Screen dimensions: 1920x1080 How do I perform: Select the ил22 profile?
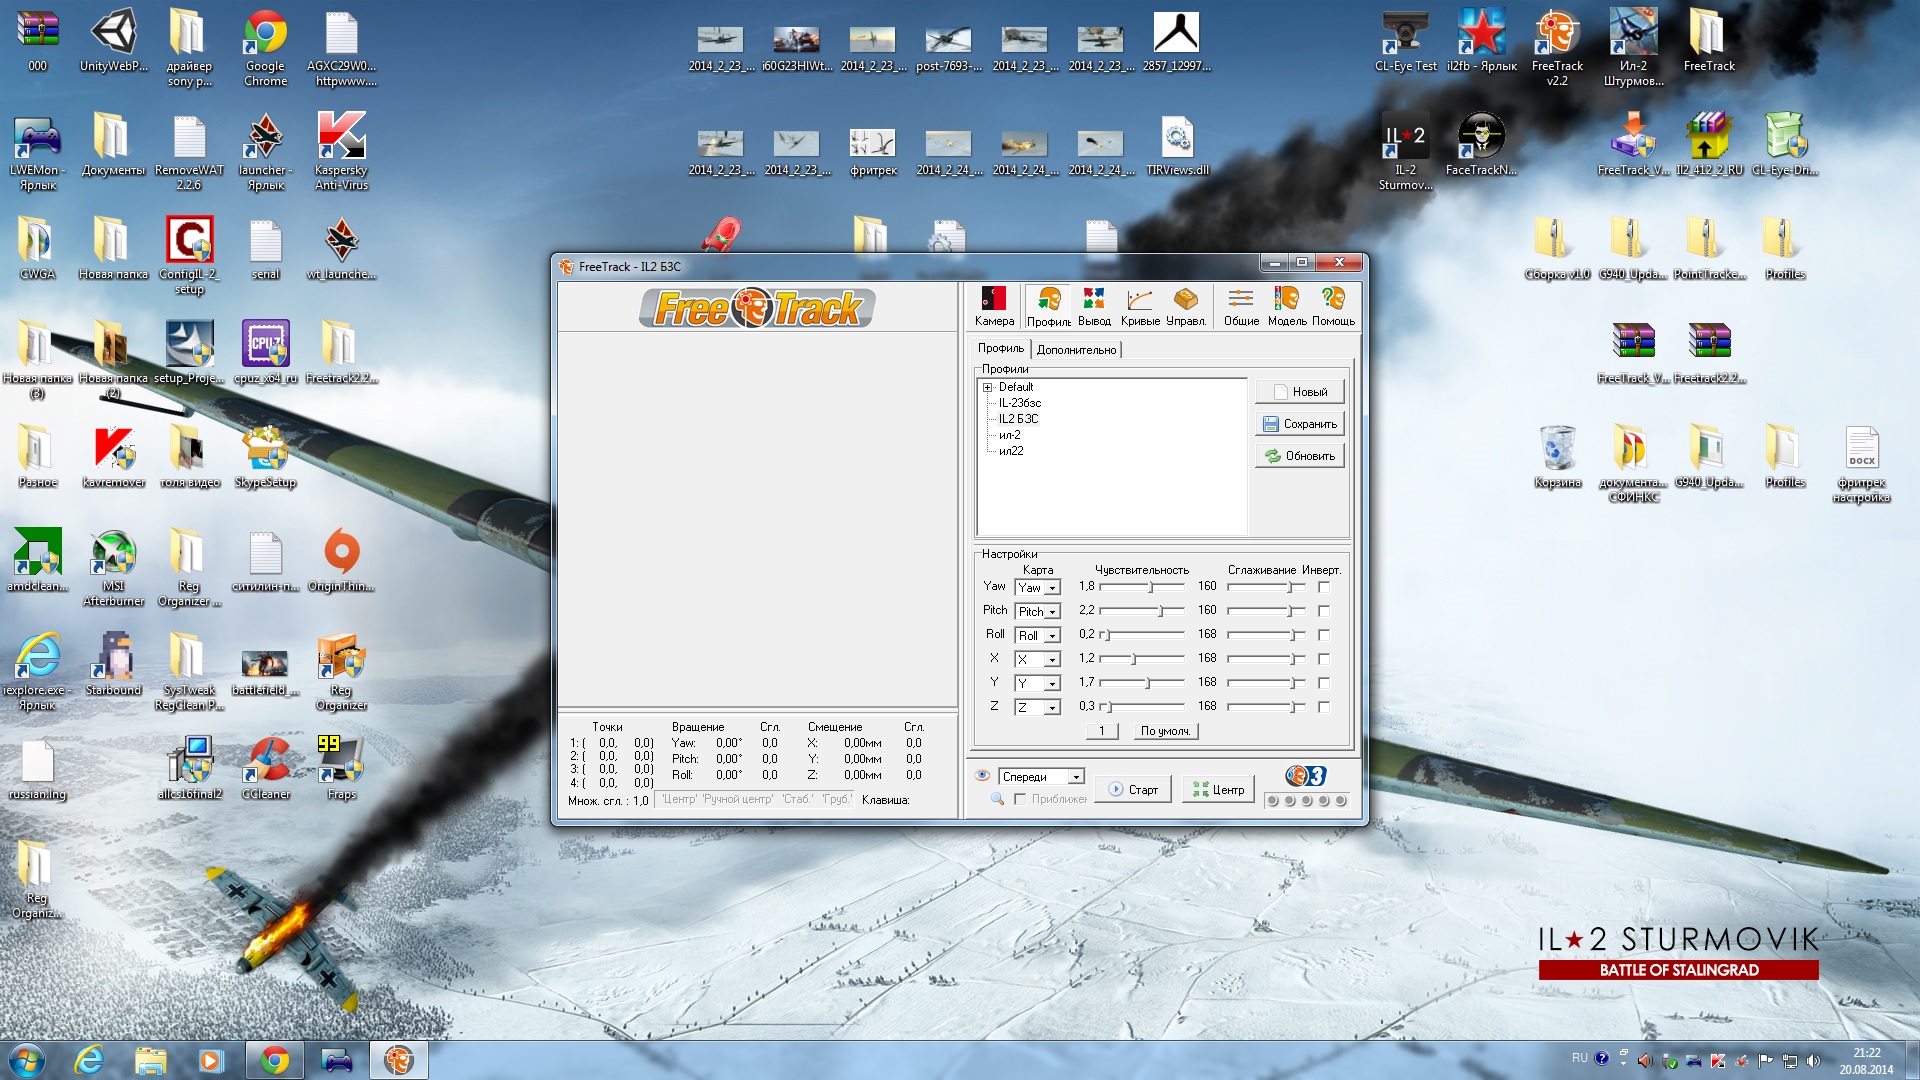[x=1011, y=451]
